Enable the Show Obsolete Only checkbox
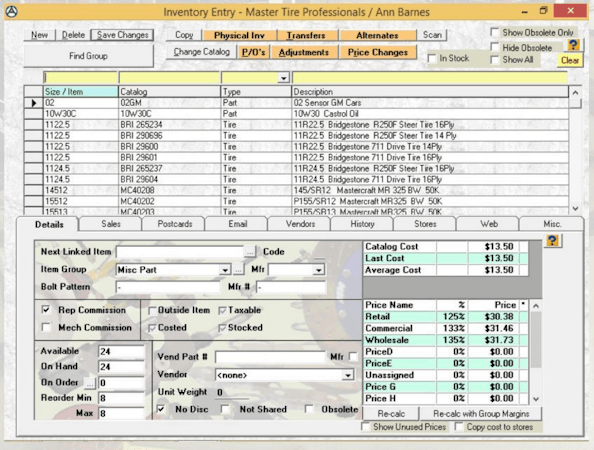Image resolution: width=594 pixels, height=450 pixels. [495, 32]
